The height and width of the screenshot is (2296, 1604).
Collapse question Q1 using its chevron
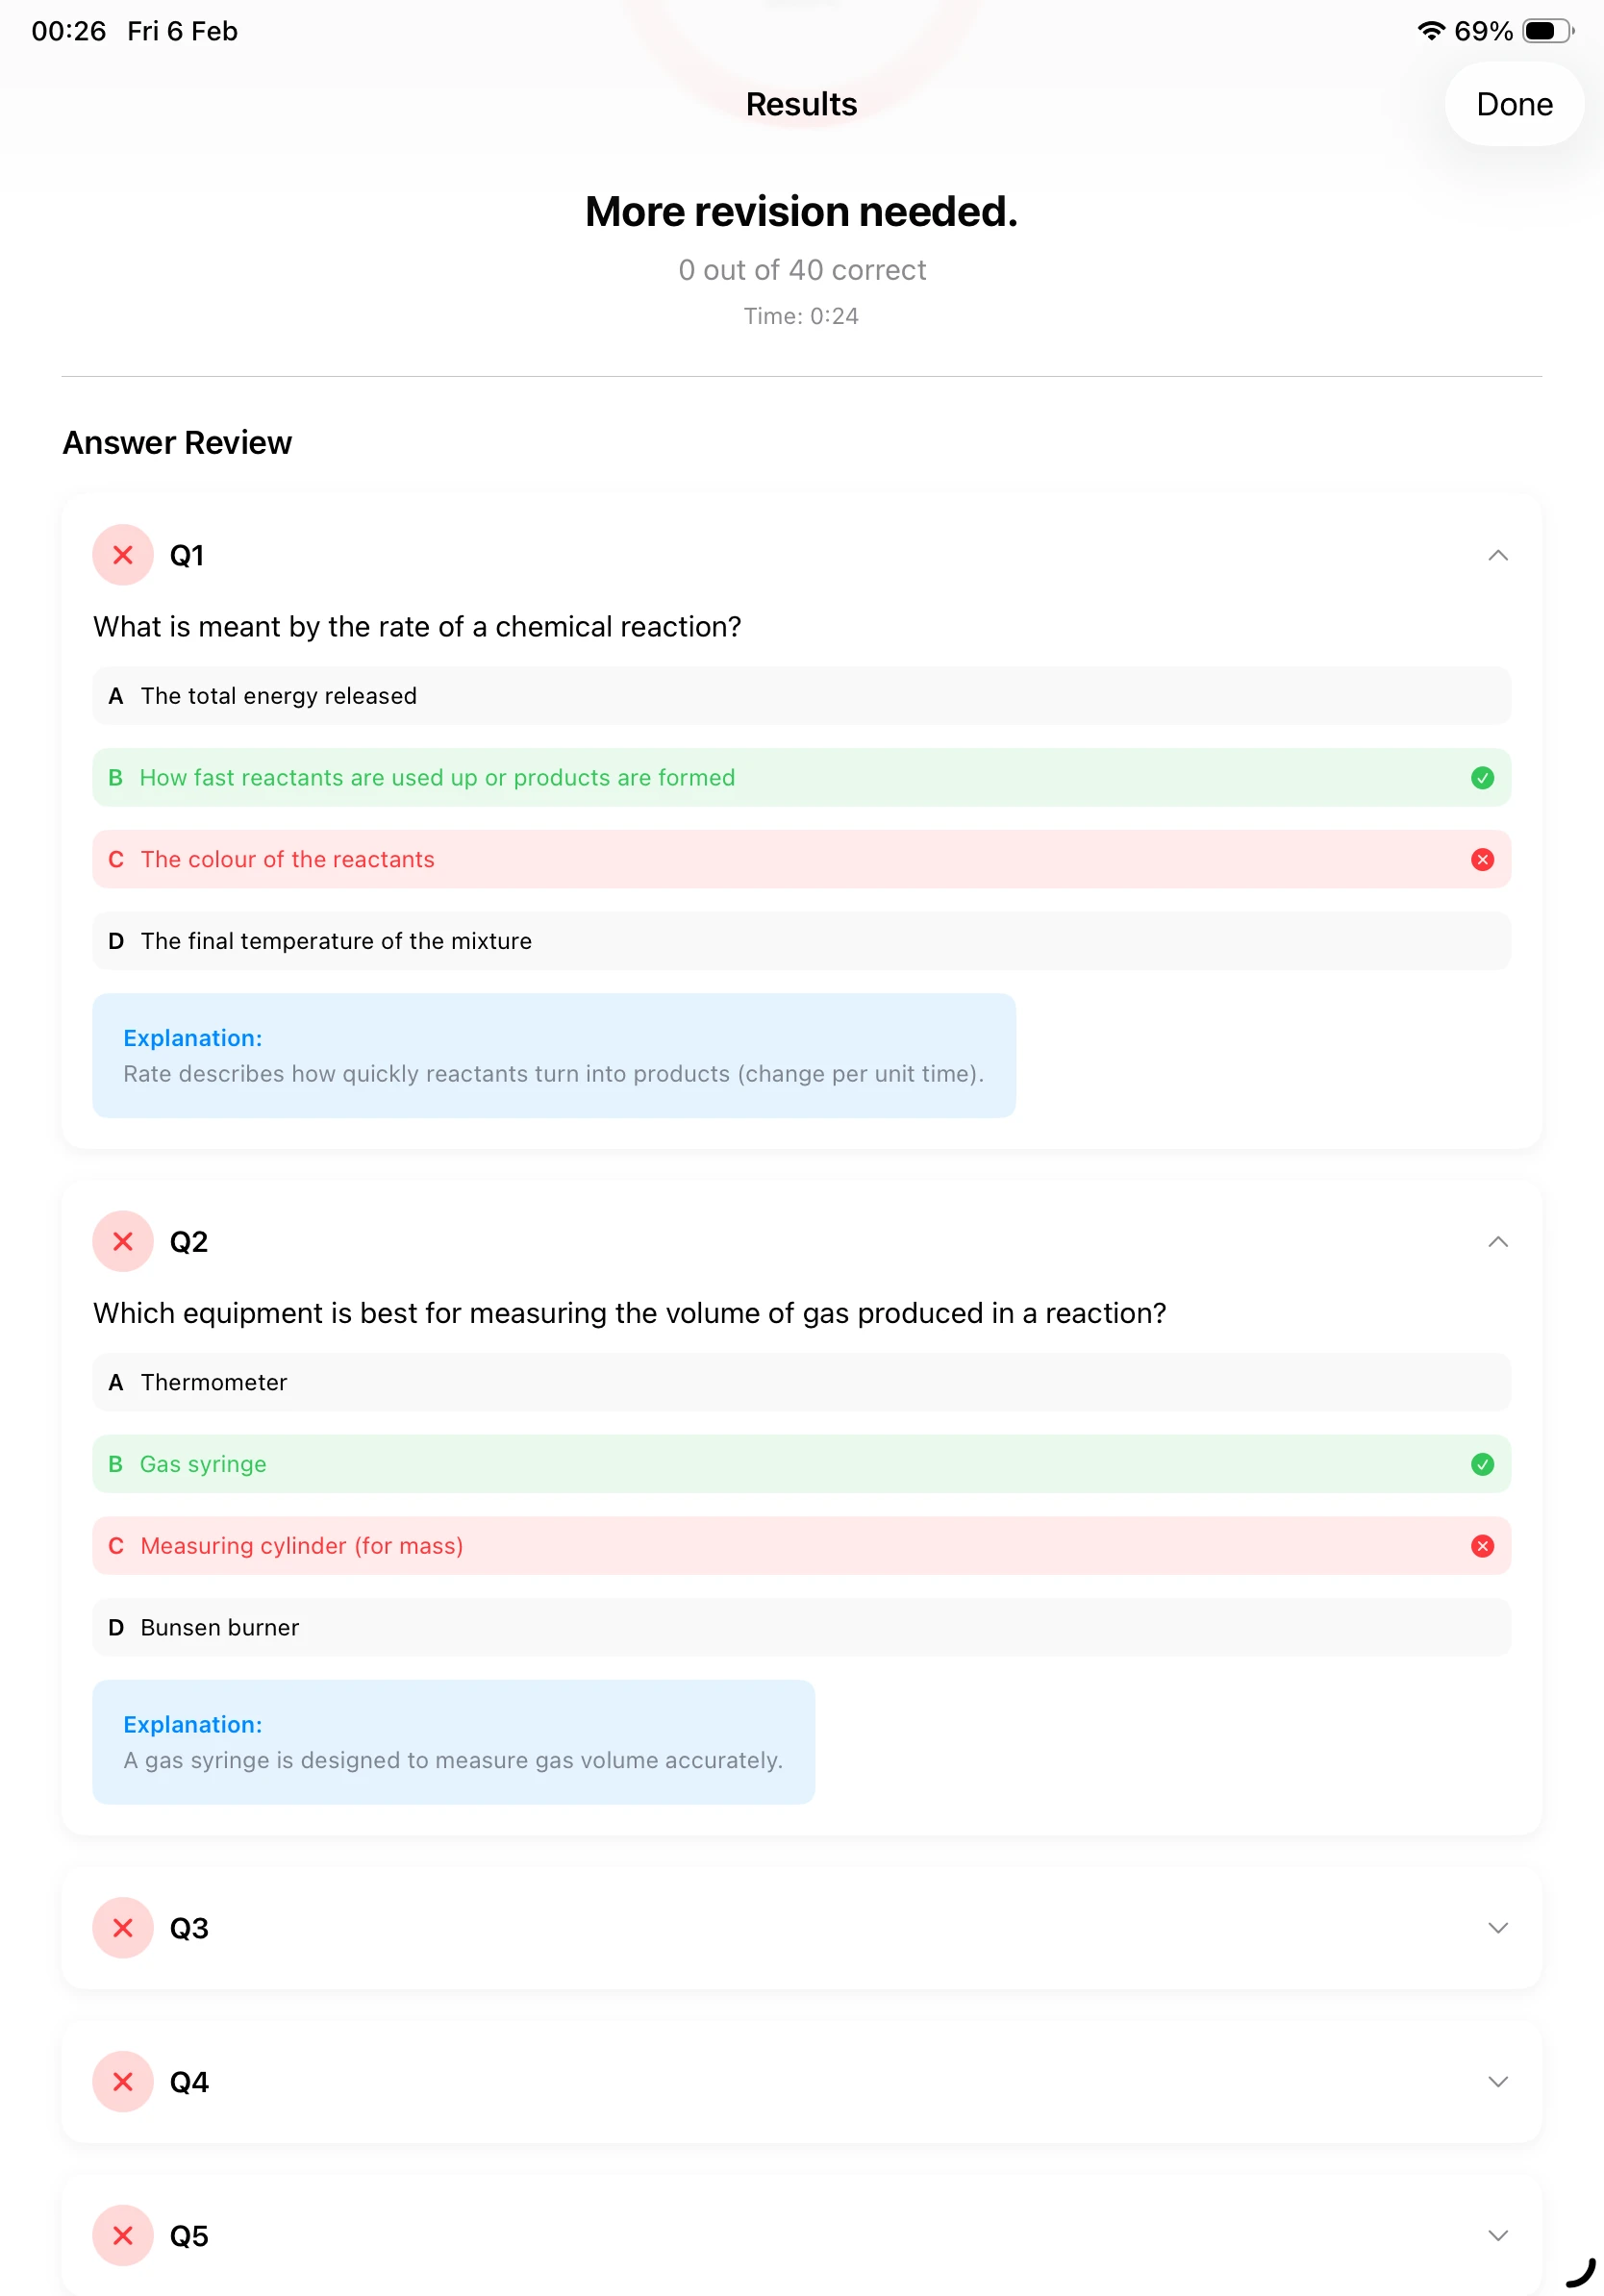click(x=1497, y=556)
